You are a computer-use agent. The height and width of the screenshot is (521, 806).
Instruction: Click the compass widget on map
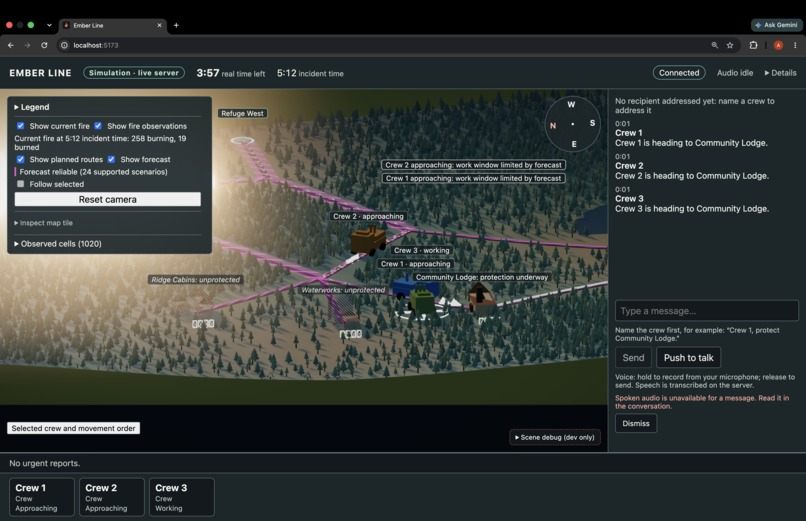tap(572, 124)
